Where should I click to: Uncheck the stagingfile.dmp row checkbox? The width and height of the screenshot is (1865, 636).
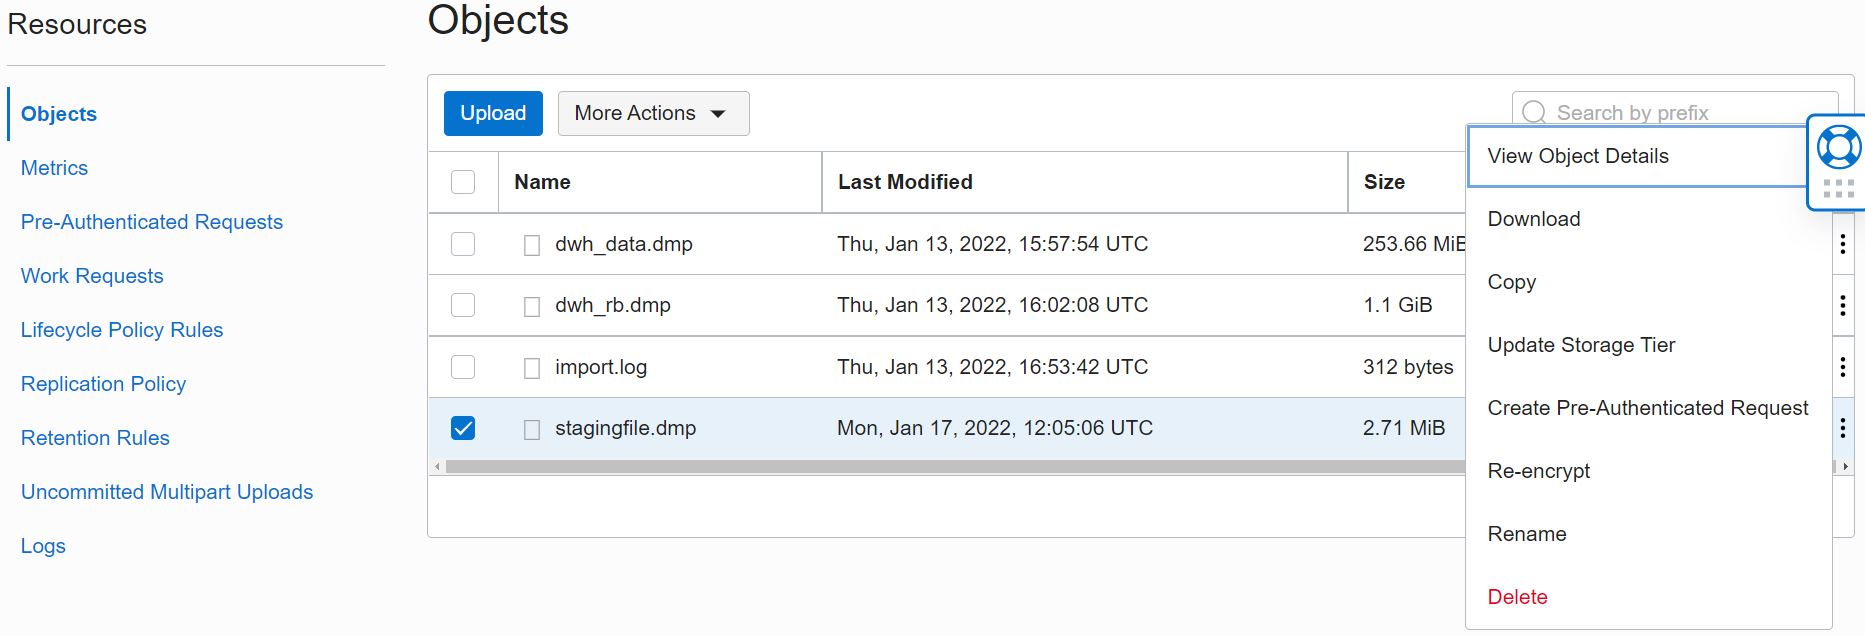coord(463,428)
